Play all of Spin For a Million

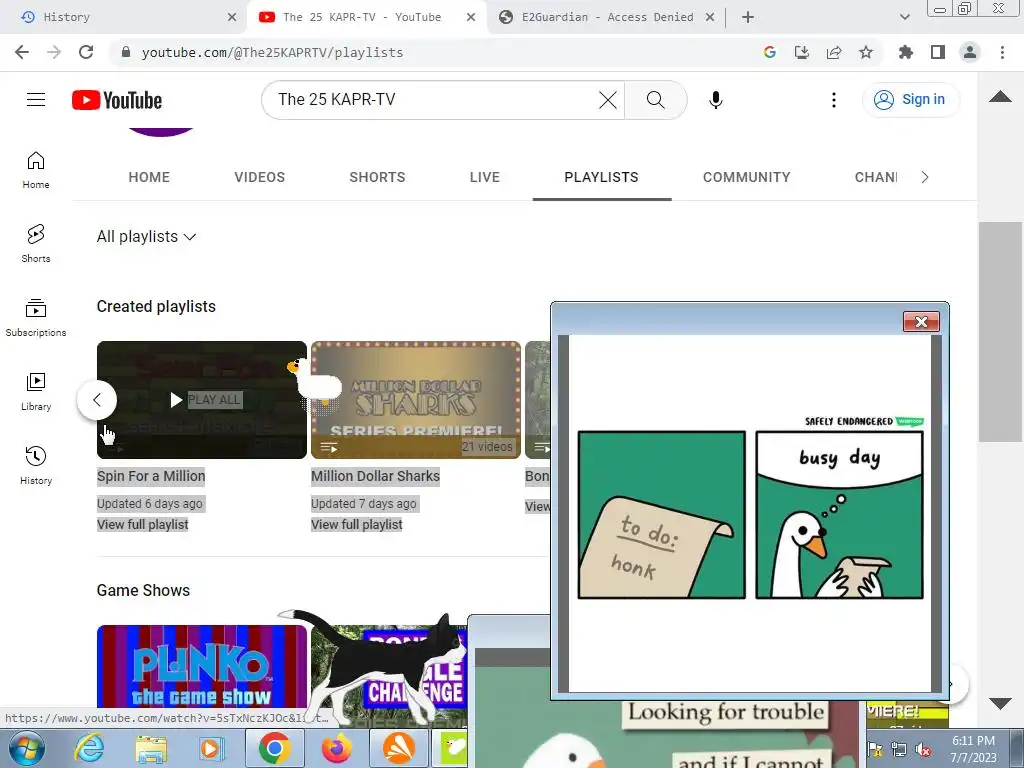(x=206, y=400)
